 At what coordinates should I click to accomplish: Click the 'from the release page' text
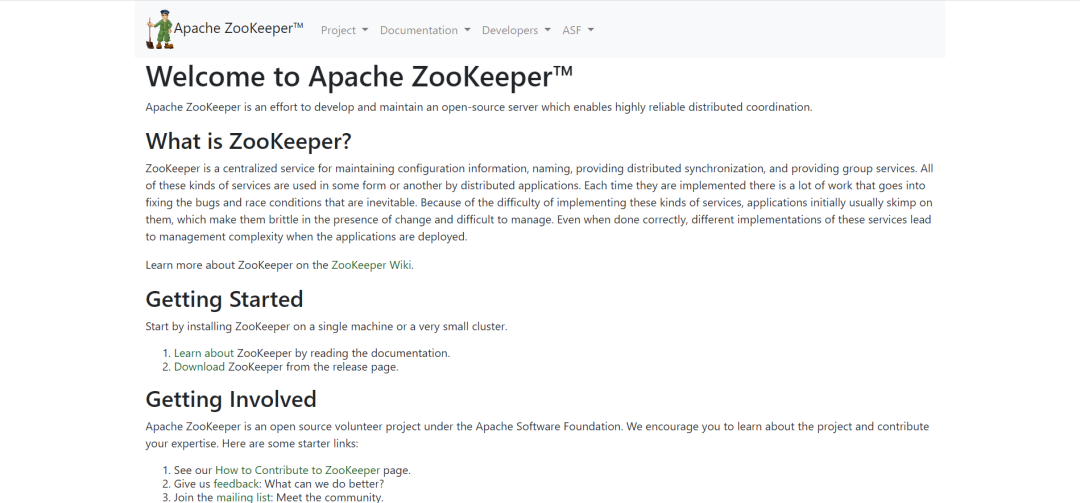[x=342, y=367]
